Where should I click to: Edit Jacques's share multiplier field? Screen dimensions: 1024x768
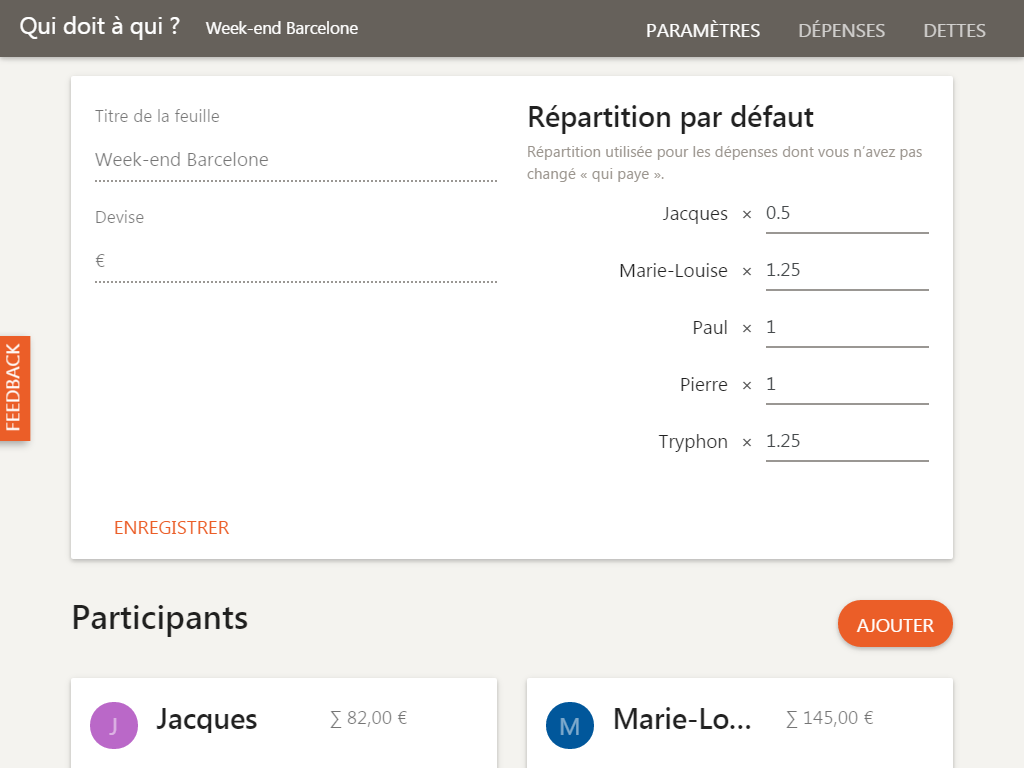(x=847, y=214)
